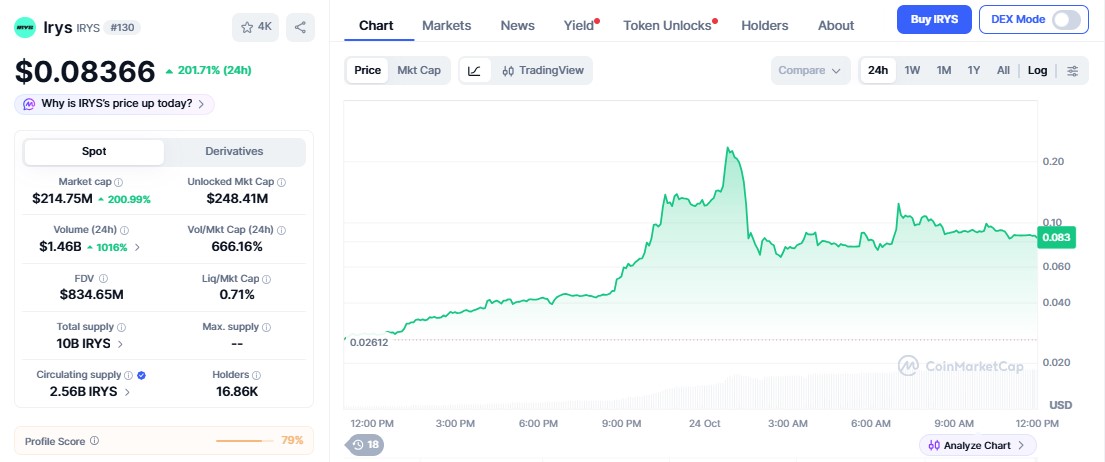
Task: Select Mkt Cap chart view
Action: (419, 70)
